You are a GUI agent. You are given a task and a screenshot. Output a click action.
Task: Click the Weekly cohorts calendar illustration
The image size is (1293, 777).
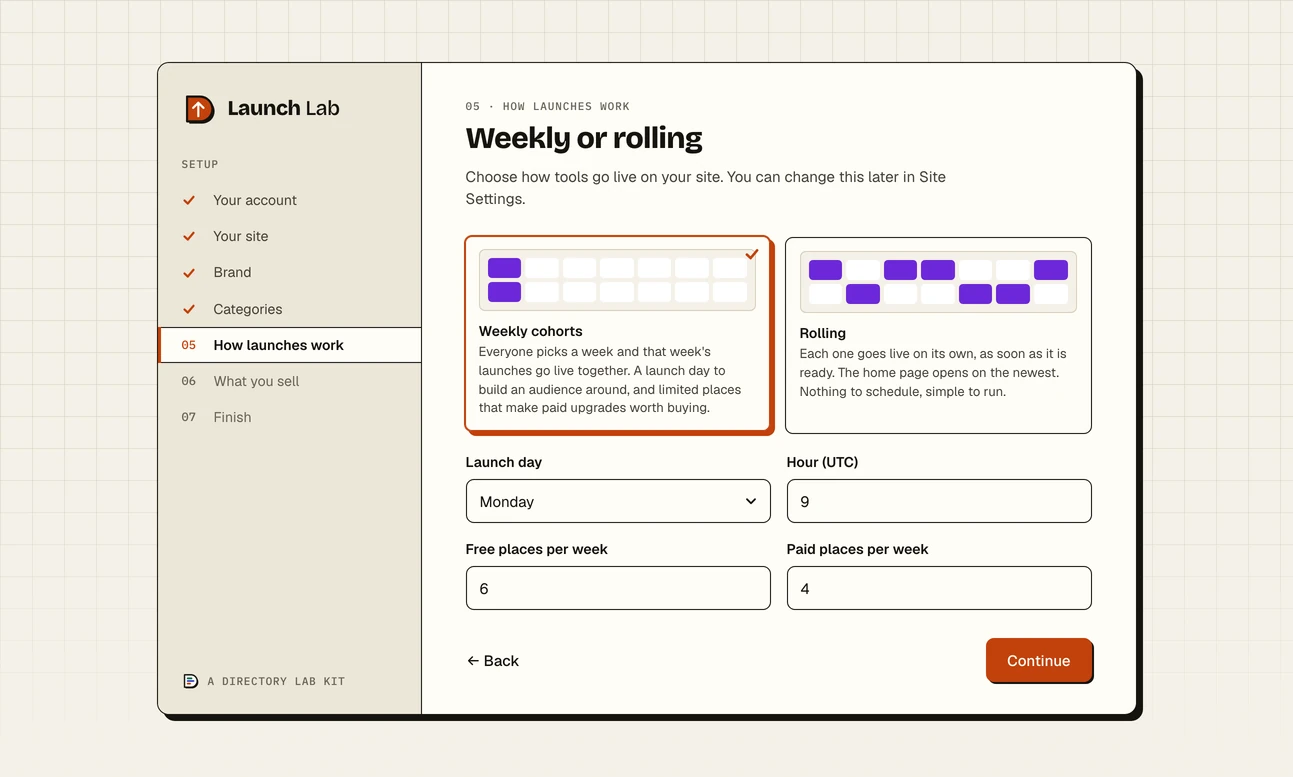click(617, 280)
